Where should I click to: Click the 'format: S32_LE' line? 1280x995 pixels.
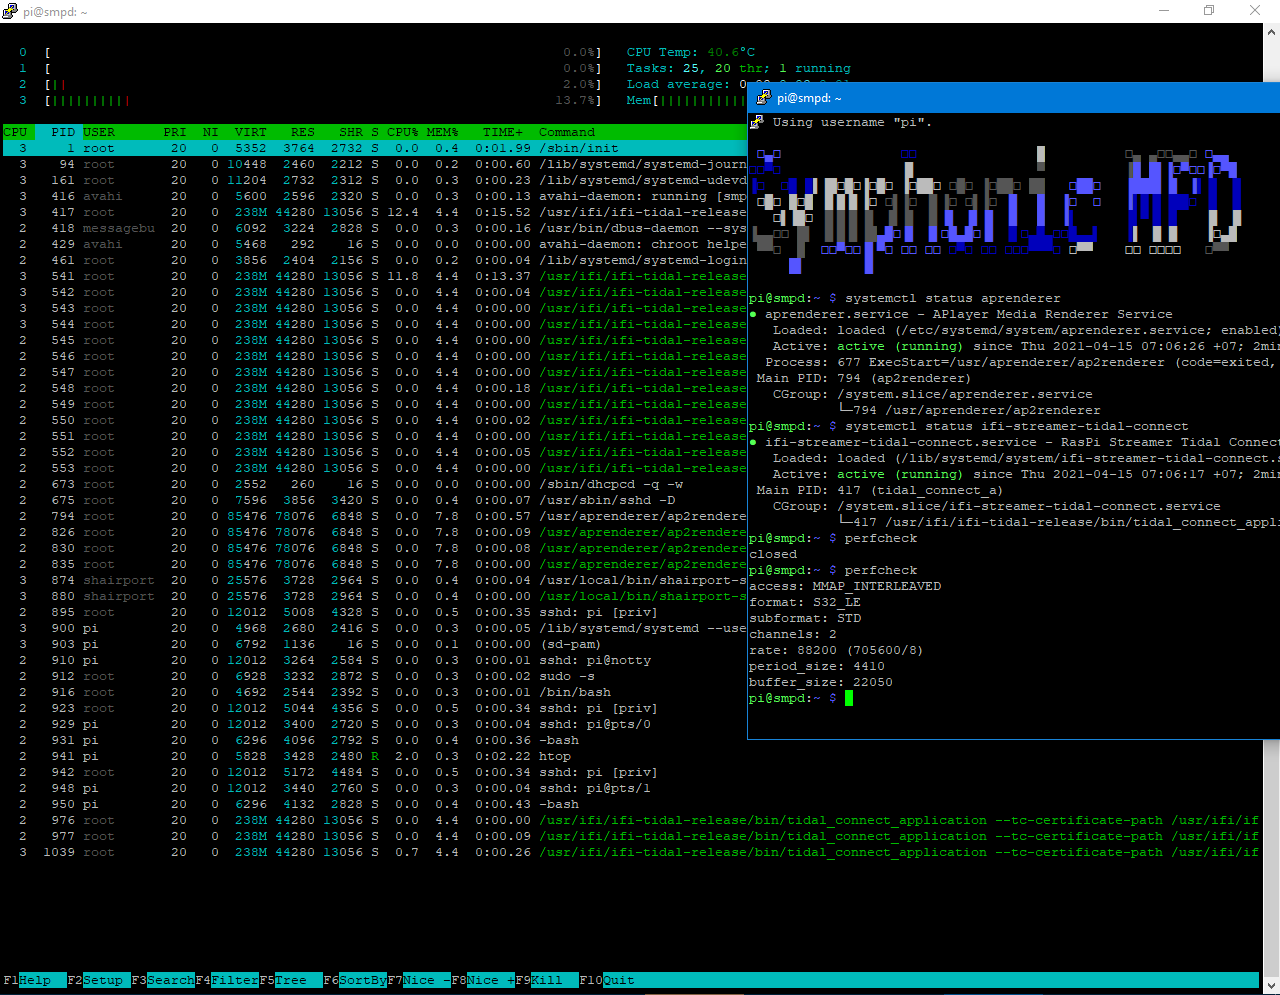tap(805, 602)
